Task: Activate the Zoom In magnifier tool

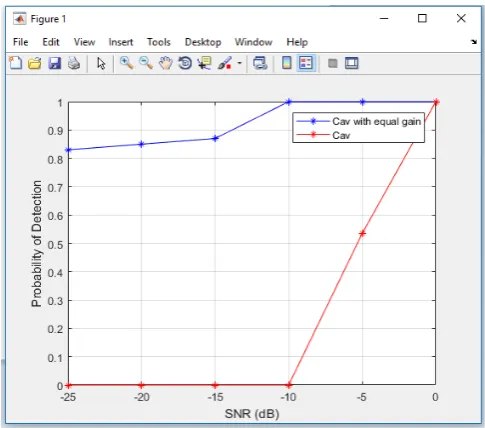Action: [x=127, y=63]
